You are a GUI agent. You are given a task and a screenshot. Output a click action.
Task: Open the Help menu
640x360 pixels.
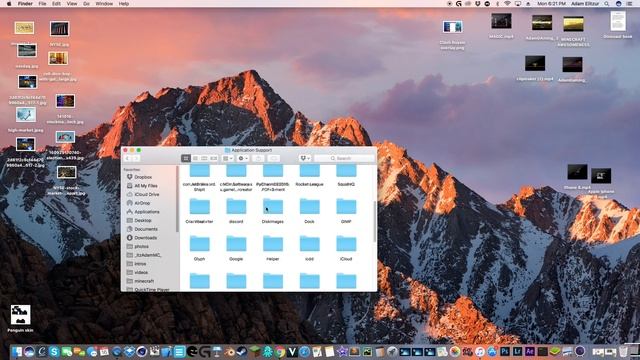tap(124, 4)
